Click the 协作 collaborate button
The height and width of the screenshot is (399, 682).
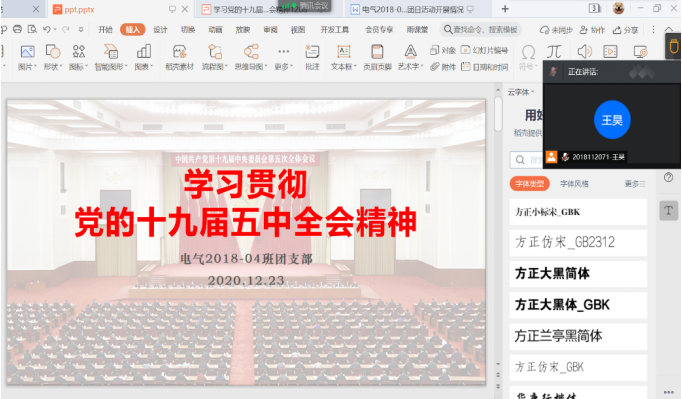pos(592,30)
